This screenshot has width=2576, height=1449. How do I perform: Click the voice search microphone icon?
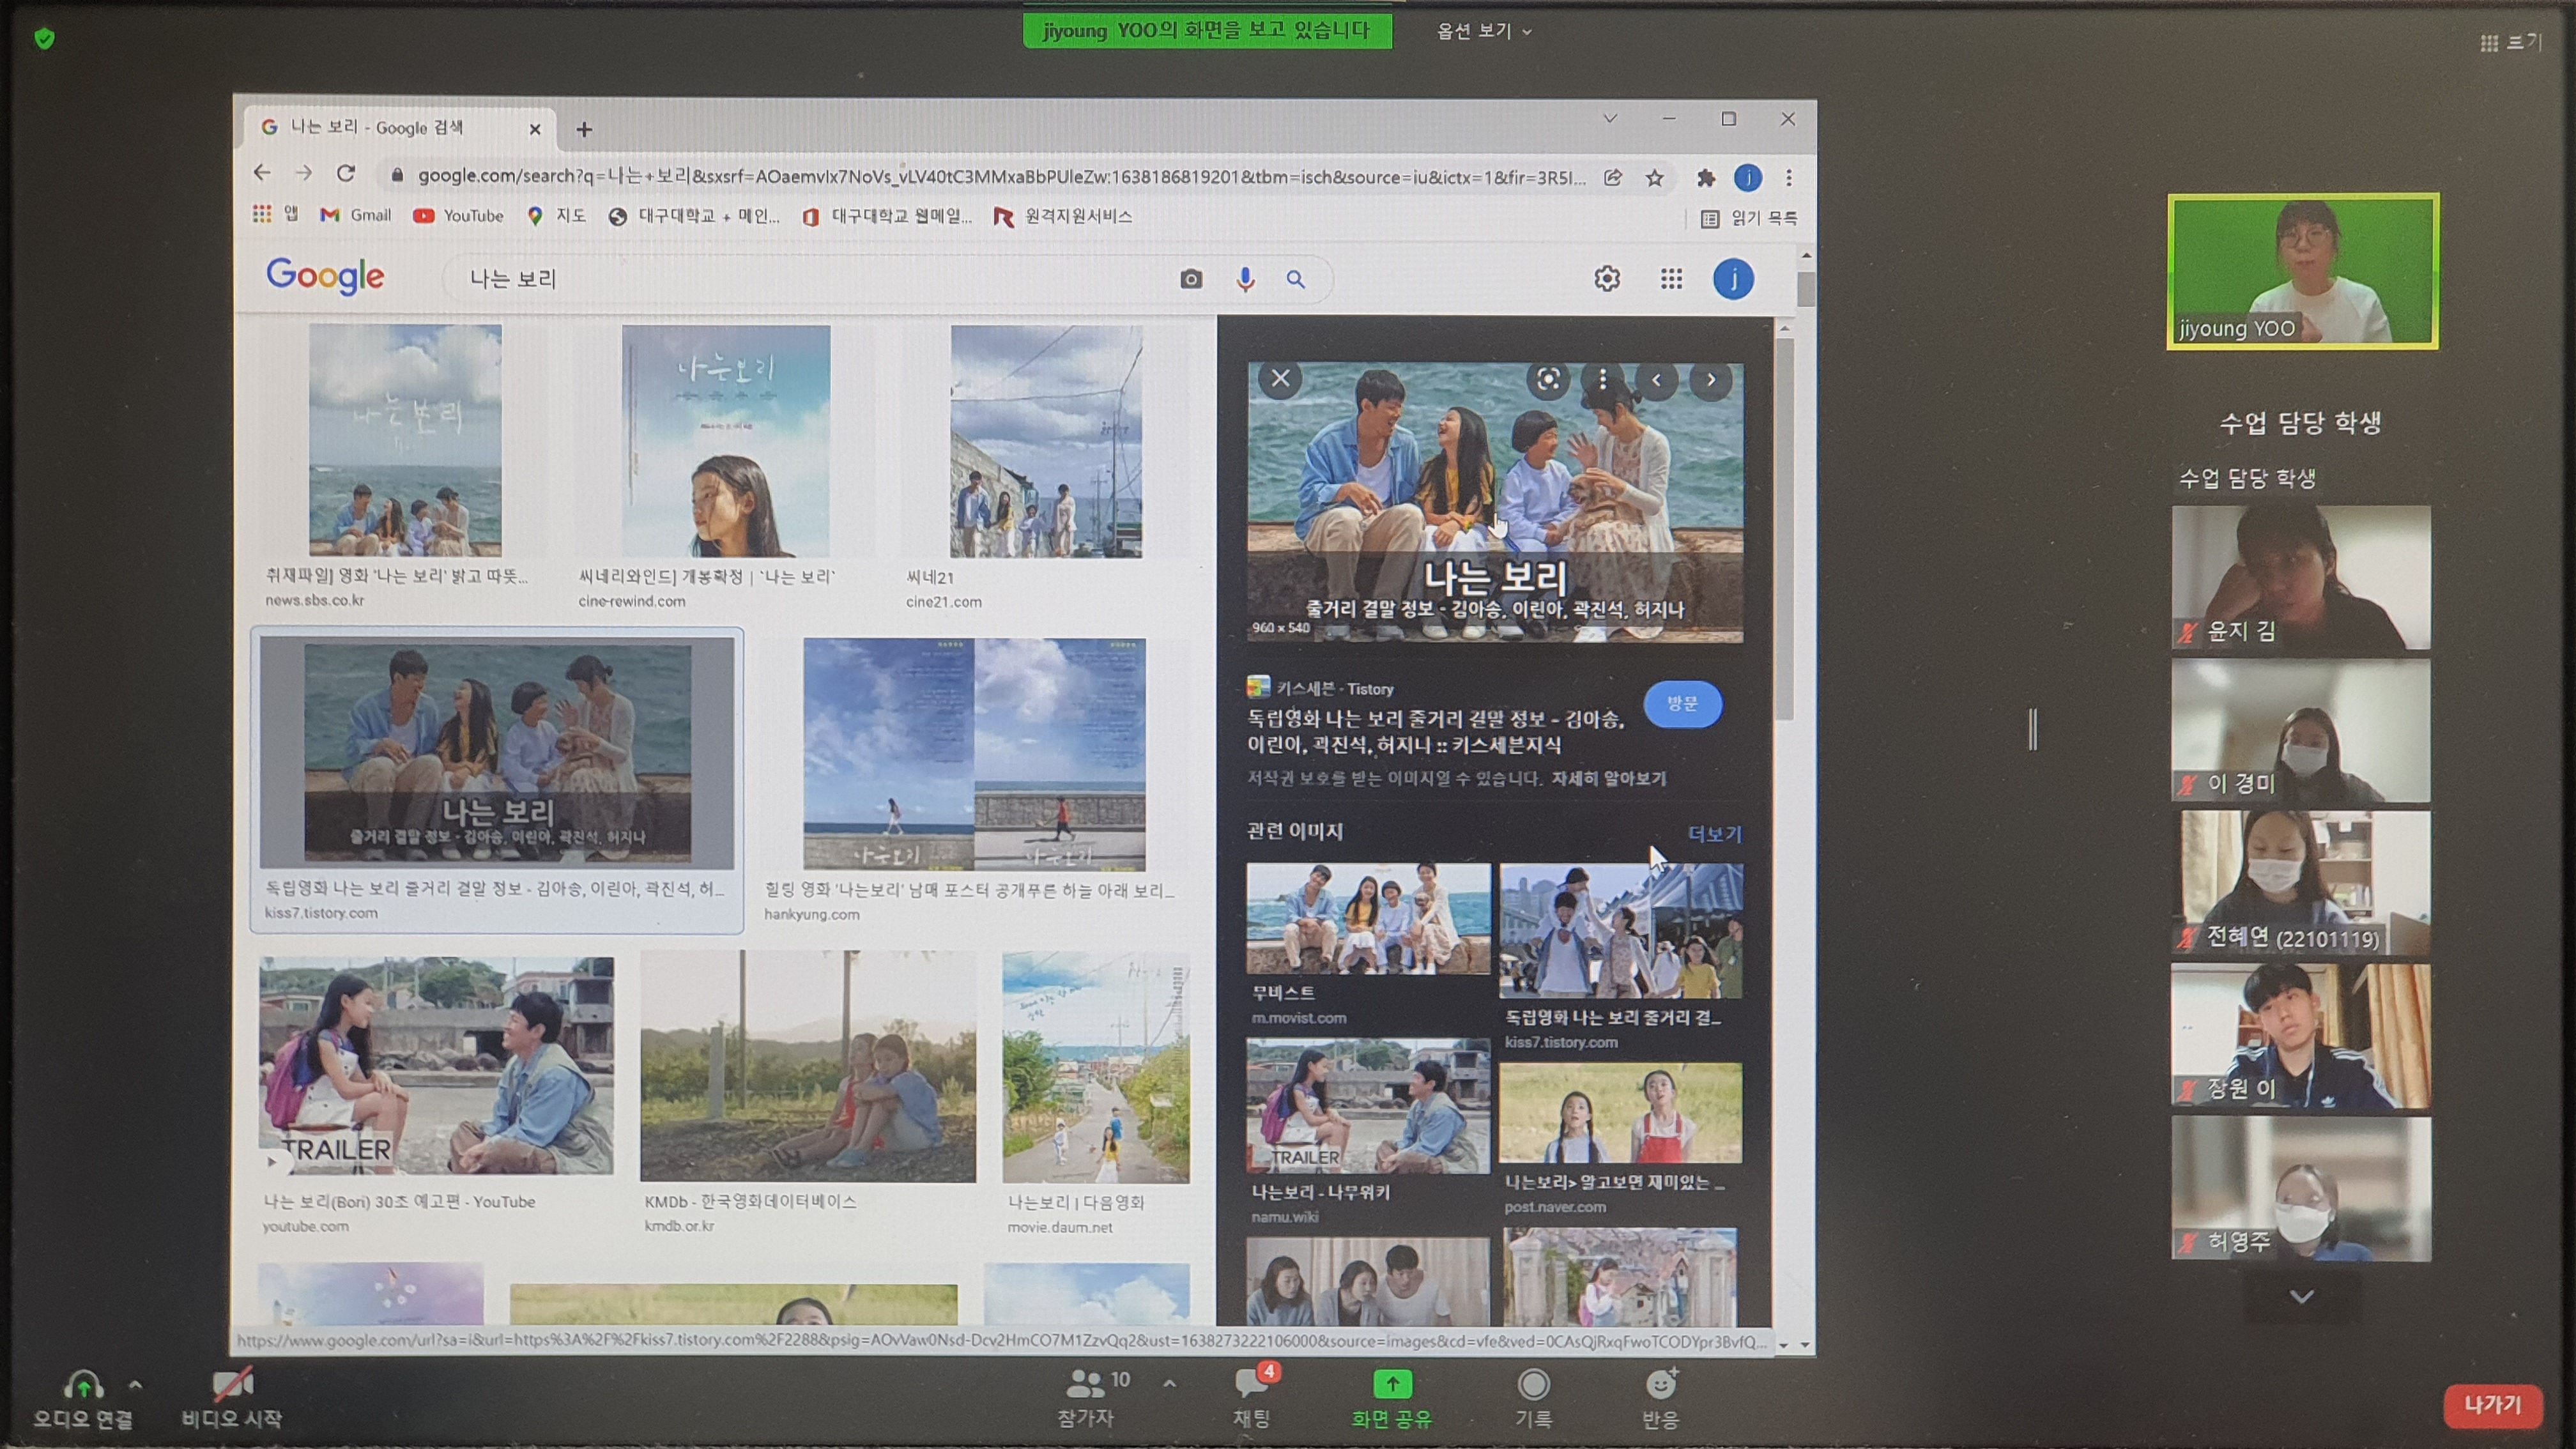click(1245, 279)
